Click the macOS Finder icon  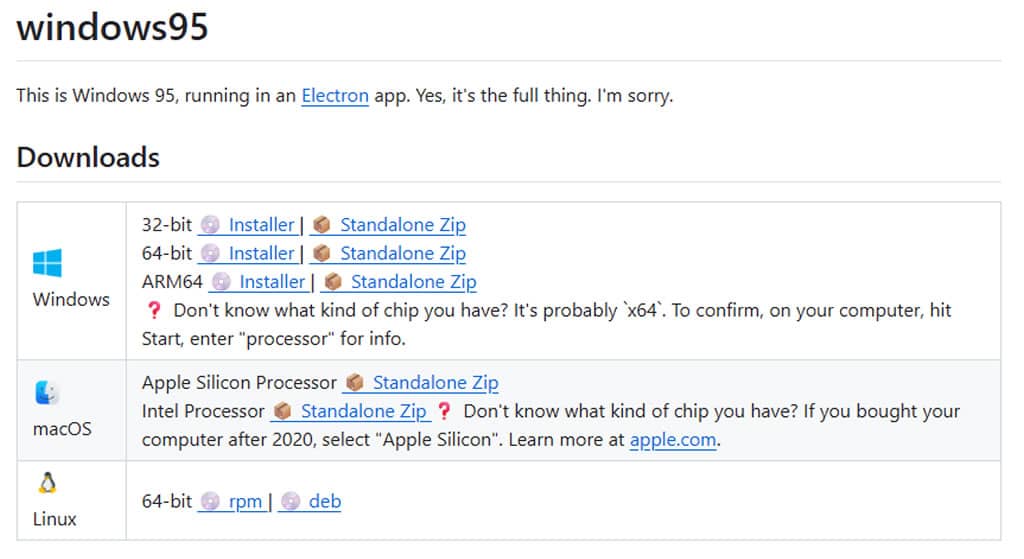[46, 392]
